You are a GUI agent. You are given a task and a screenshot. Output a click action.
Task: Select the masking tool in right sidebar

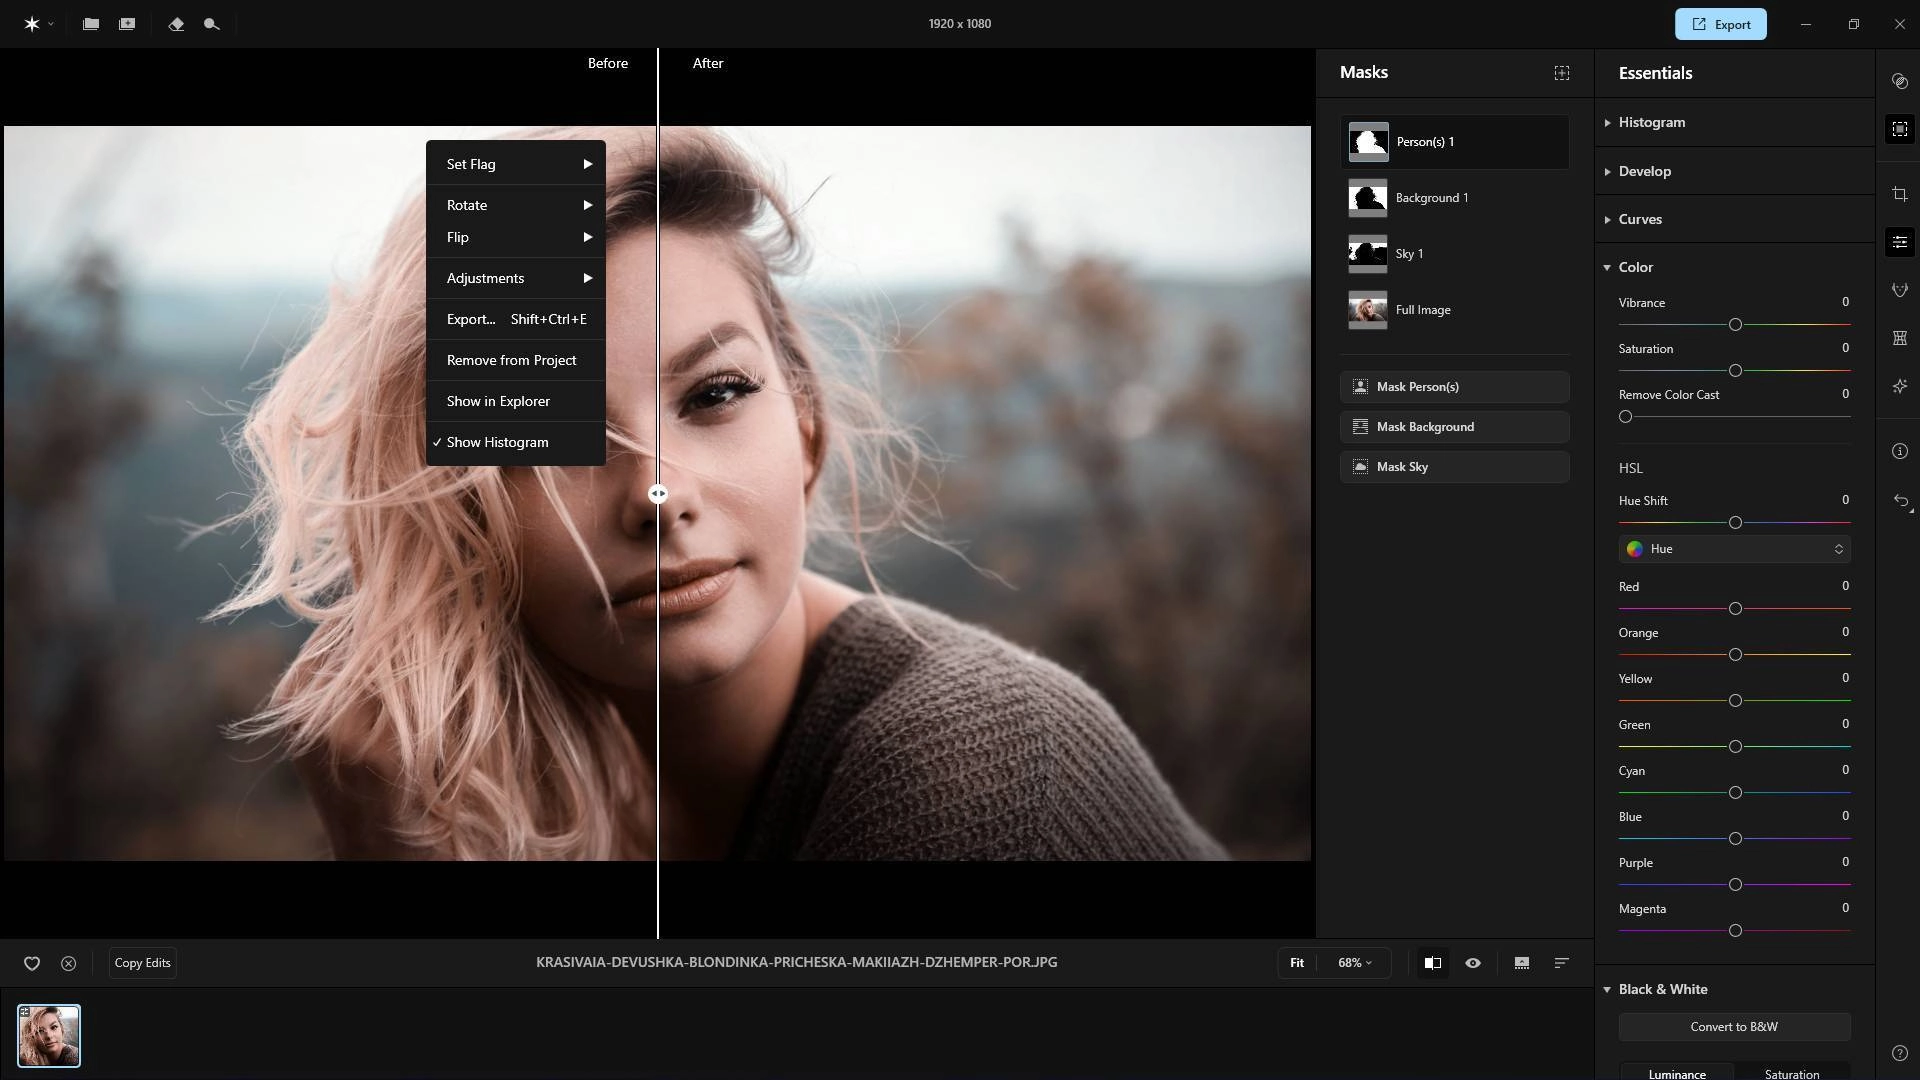pyautogui.click(x=1899, y=129)
